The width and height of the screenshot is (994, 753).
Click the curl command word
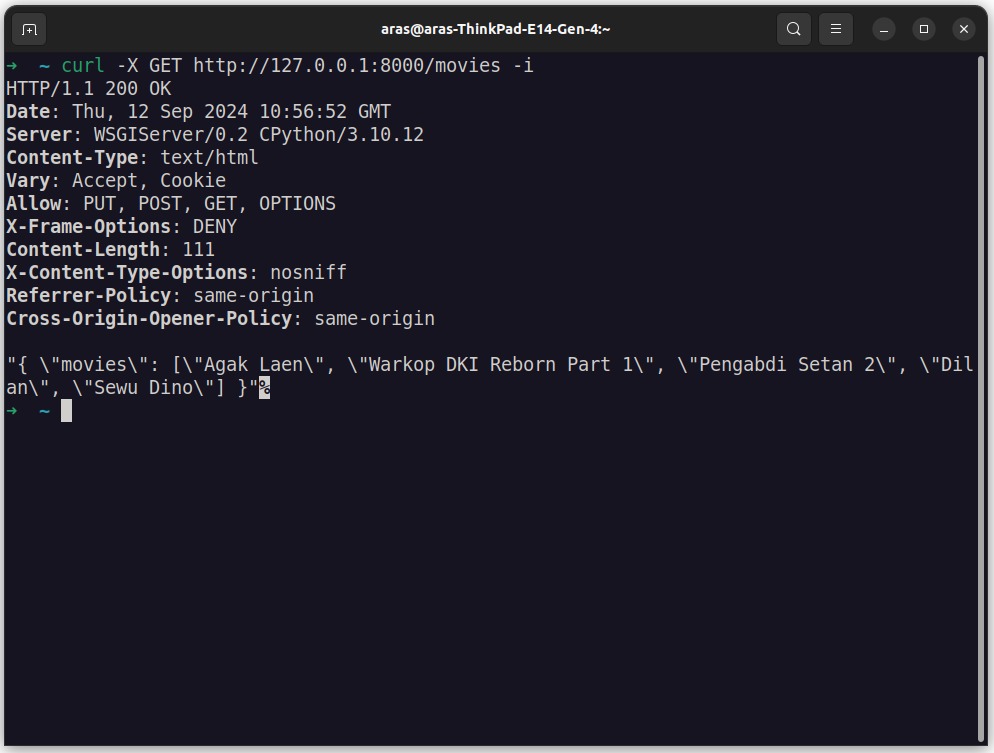(82, 65)
